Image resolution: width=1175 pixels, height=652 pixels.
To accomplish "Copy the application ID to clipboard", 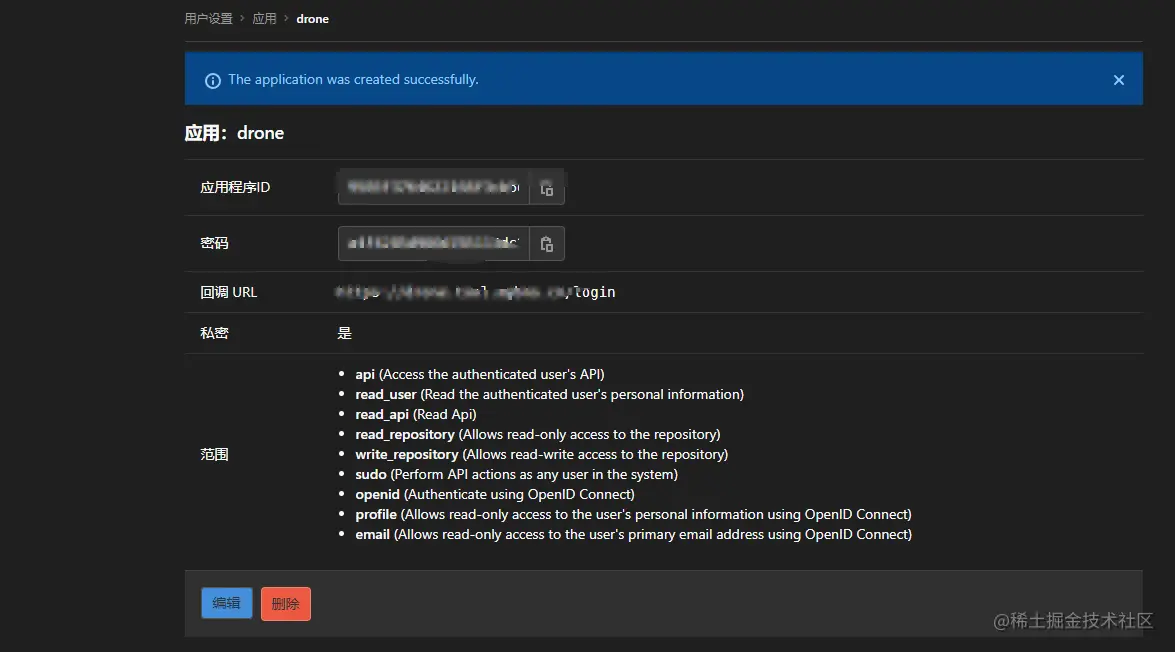I will [547, 188].
